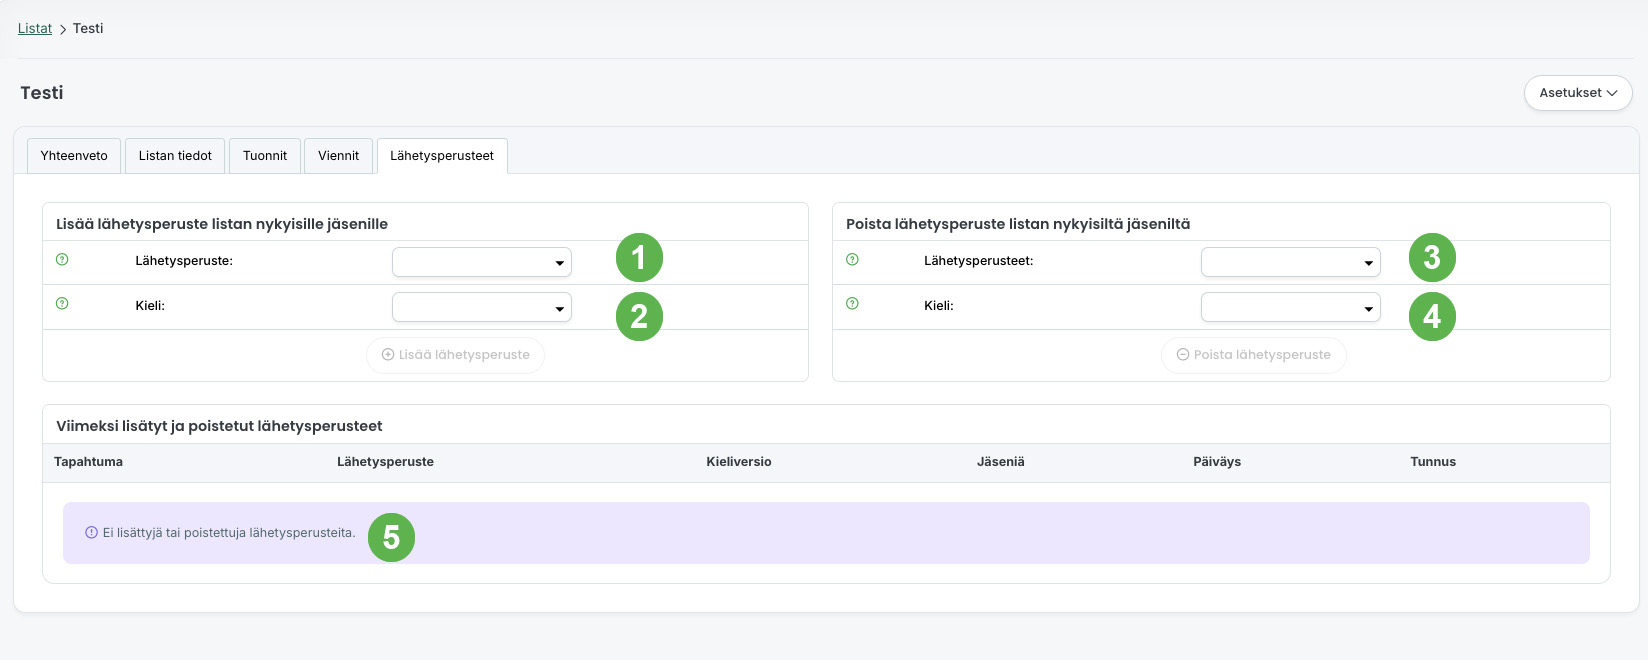
Task: Open Lähetysperuste dropdown in add panel
Action: [482, 262]
